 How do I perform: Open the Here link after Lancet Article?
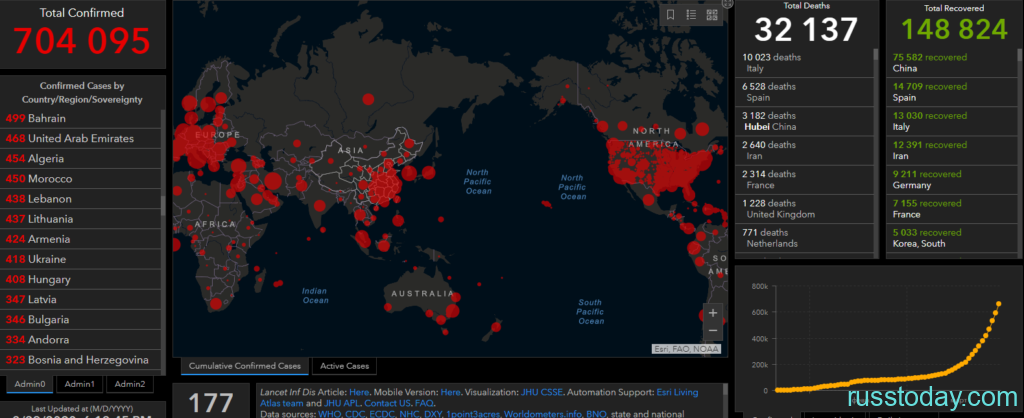(359, 393)
